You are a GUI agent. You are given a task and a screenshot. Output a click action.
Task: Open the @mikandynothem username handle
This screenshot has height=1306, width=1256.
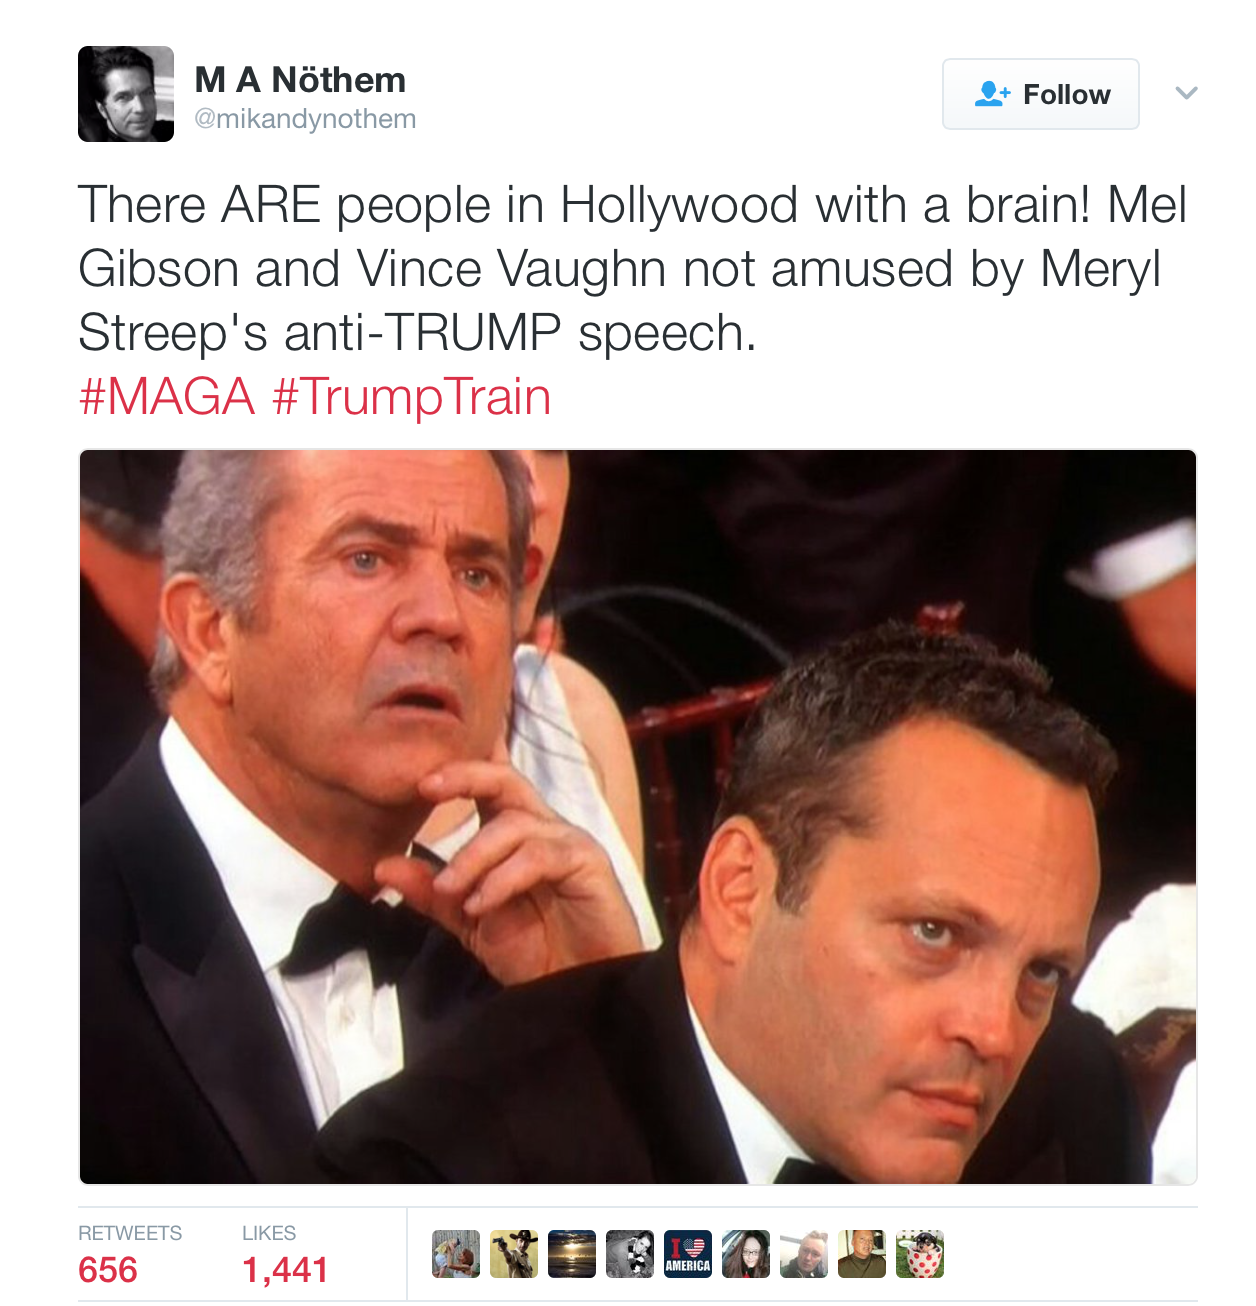click(304, 117)
